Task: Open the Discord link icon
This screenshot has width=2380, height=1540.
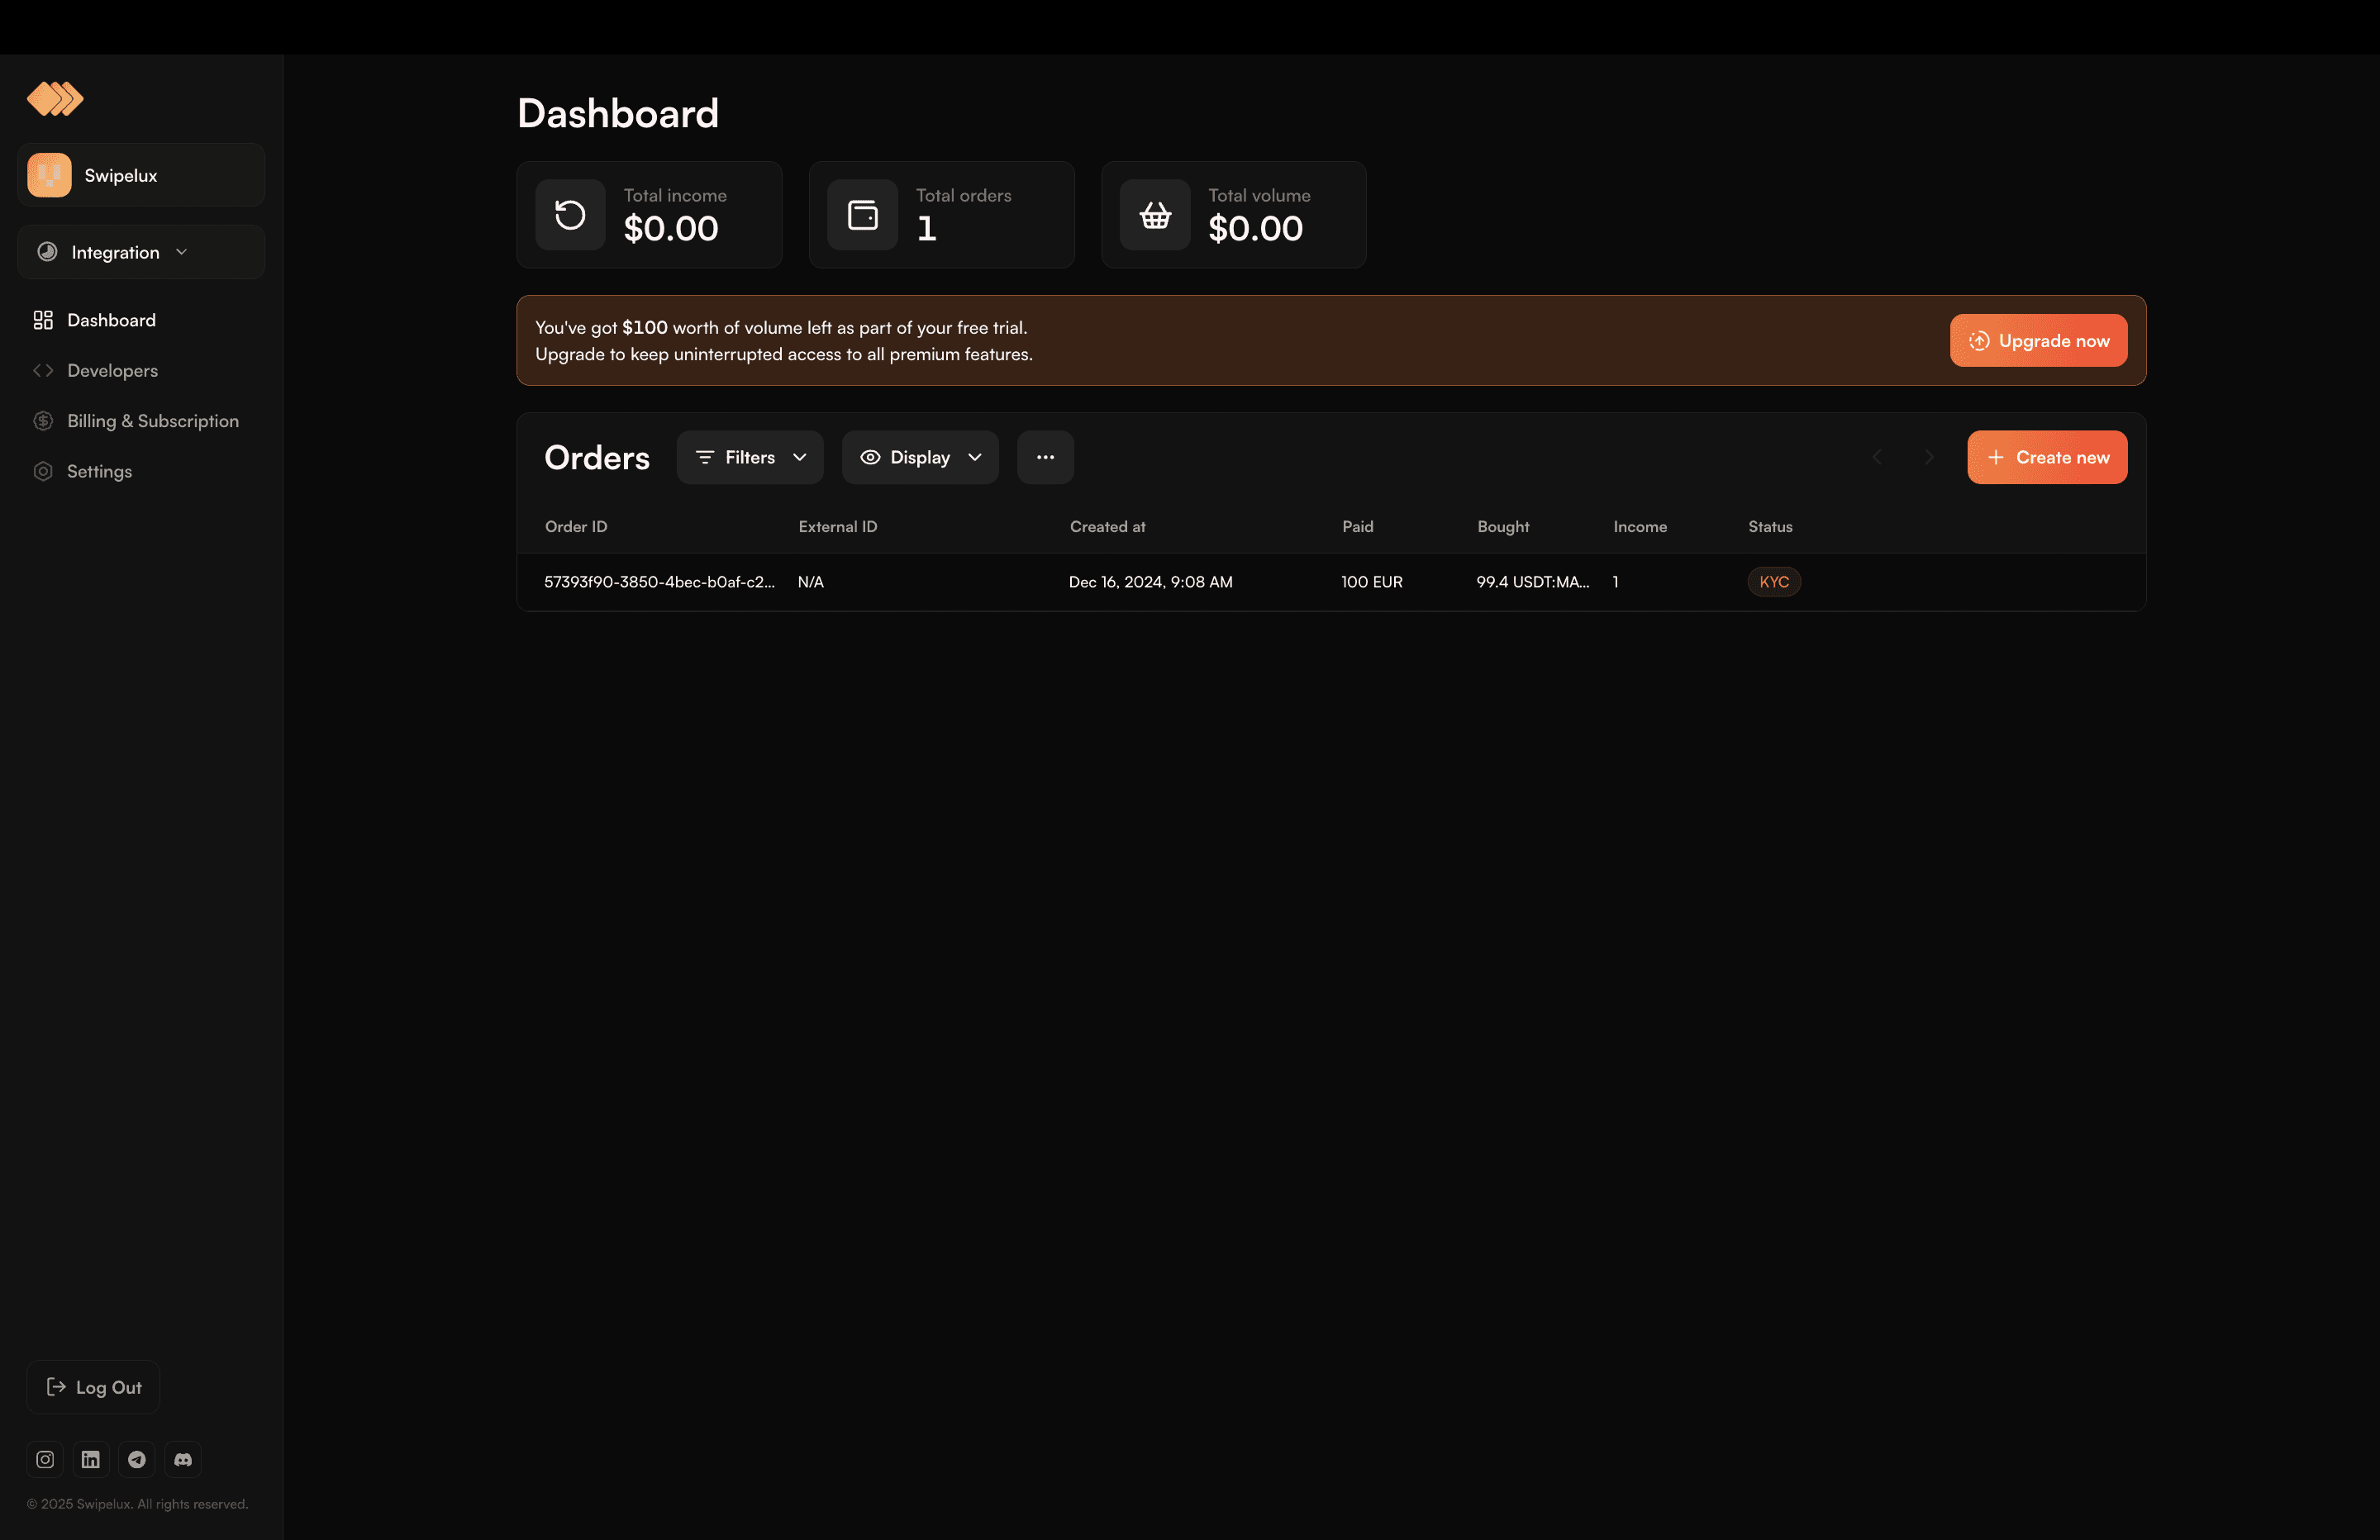Action: 183,1459
